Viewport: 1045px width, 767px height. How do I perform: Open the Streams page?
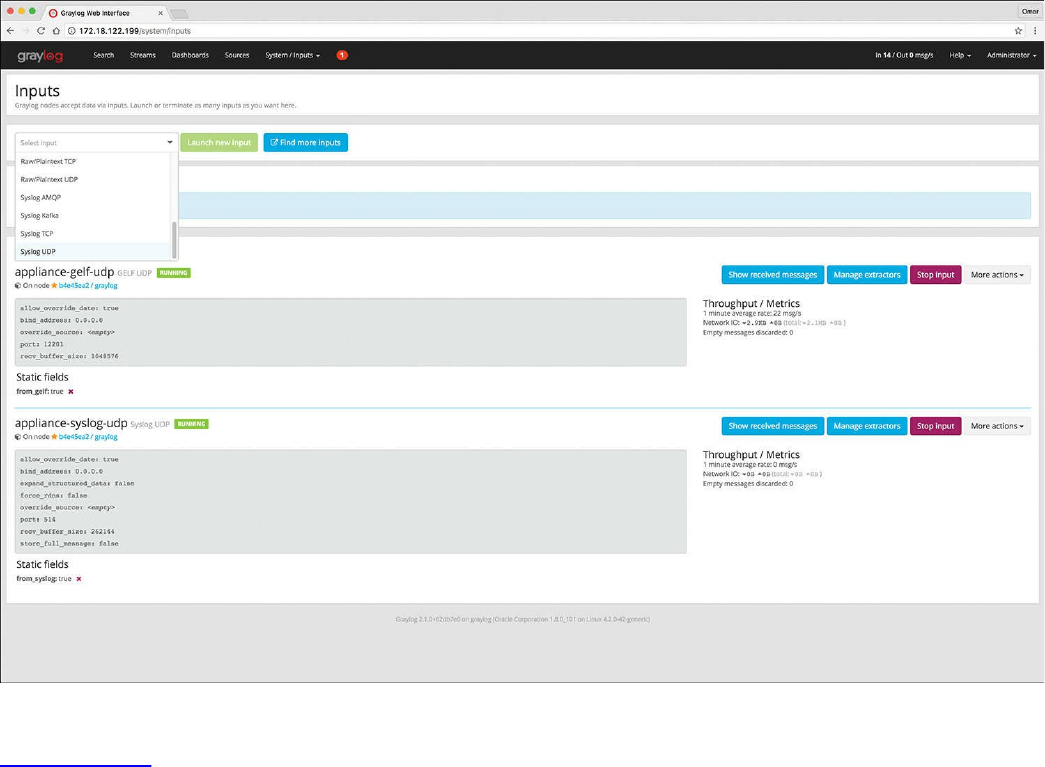tap(143, 55)
